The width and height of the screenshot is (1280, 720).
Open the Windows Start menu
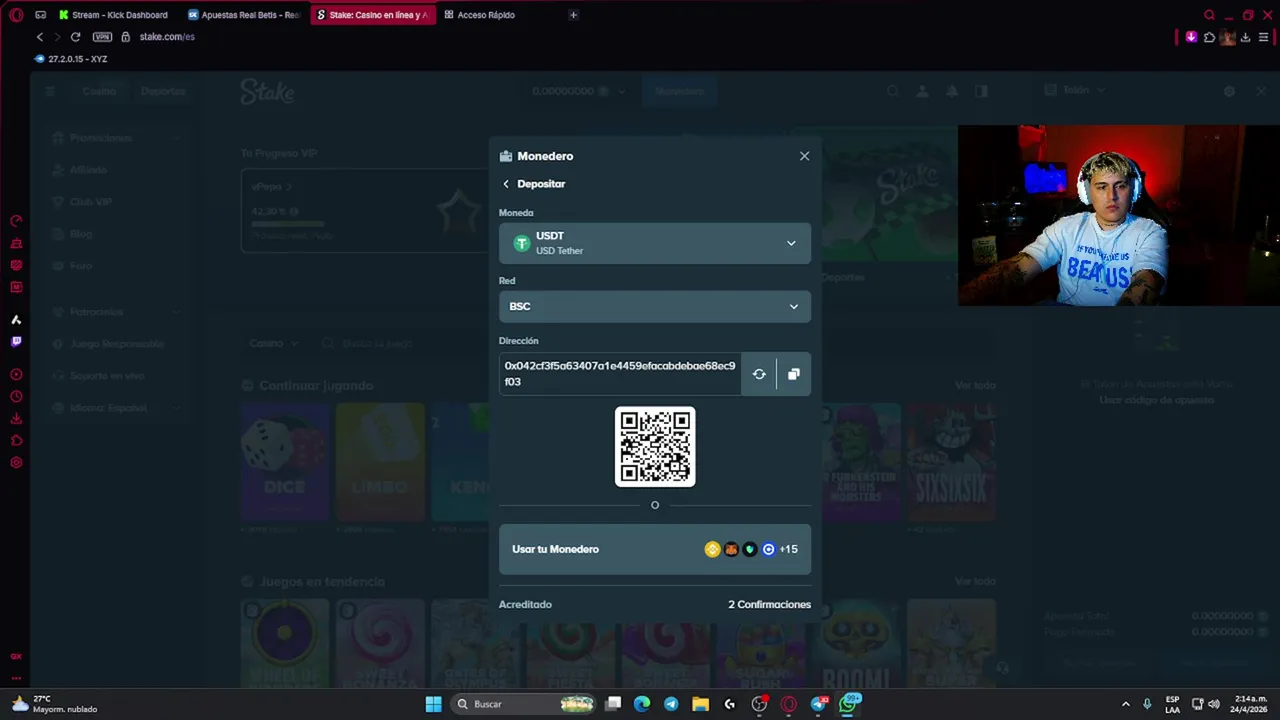tap(433, 704)
